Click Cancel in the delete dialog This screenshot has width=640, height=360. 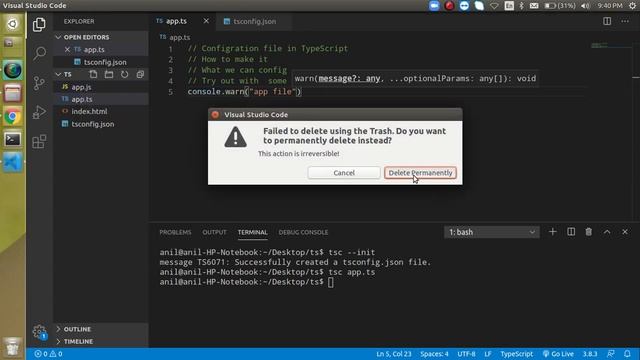pyautogui.click(x=344, y=173)
